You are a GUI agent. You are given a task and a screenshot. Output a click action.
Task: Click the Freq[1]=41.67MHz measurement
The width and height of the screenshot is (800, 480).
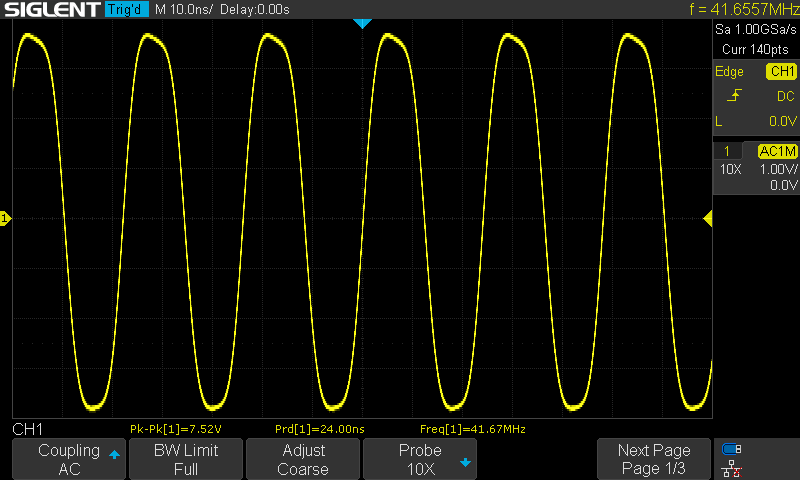pyautogui.click(x=472, y=429)
